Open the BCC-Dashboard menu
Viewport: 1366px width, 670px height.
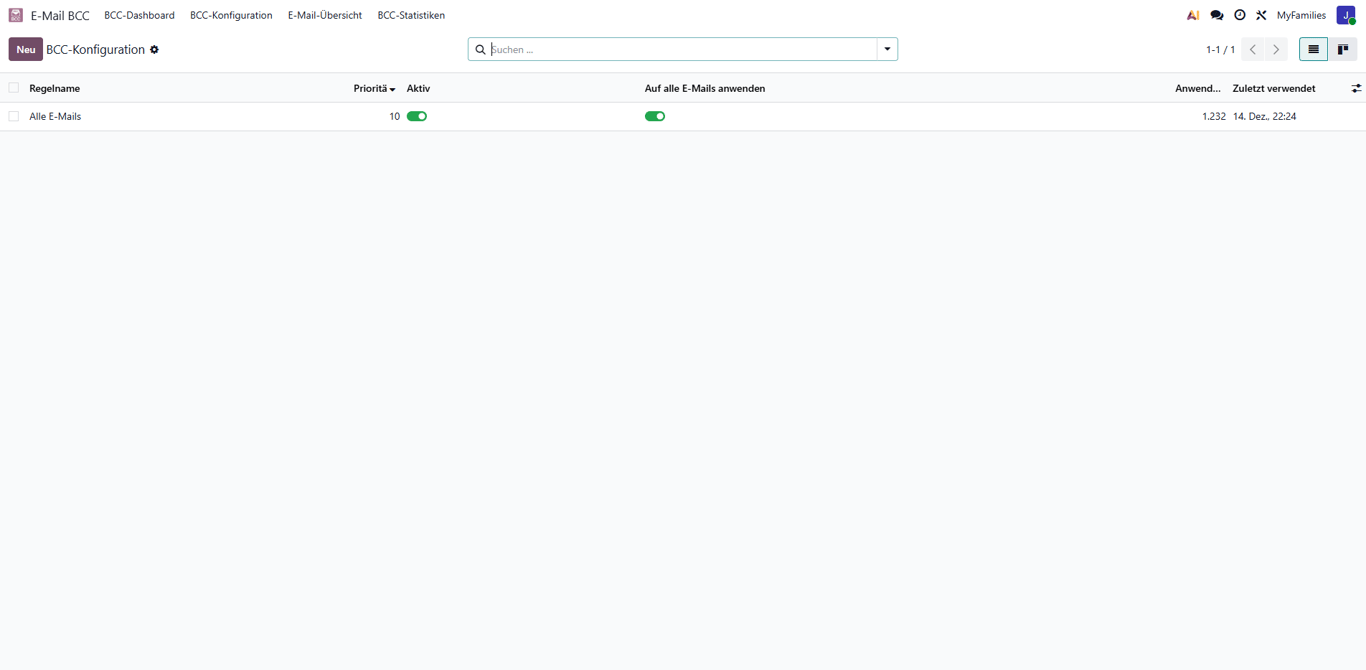[x=139, y=15]
